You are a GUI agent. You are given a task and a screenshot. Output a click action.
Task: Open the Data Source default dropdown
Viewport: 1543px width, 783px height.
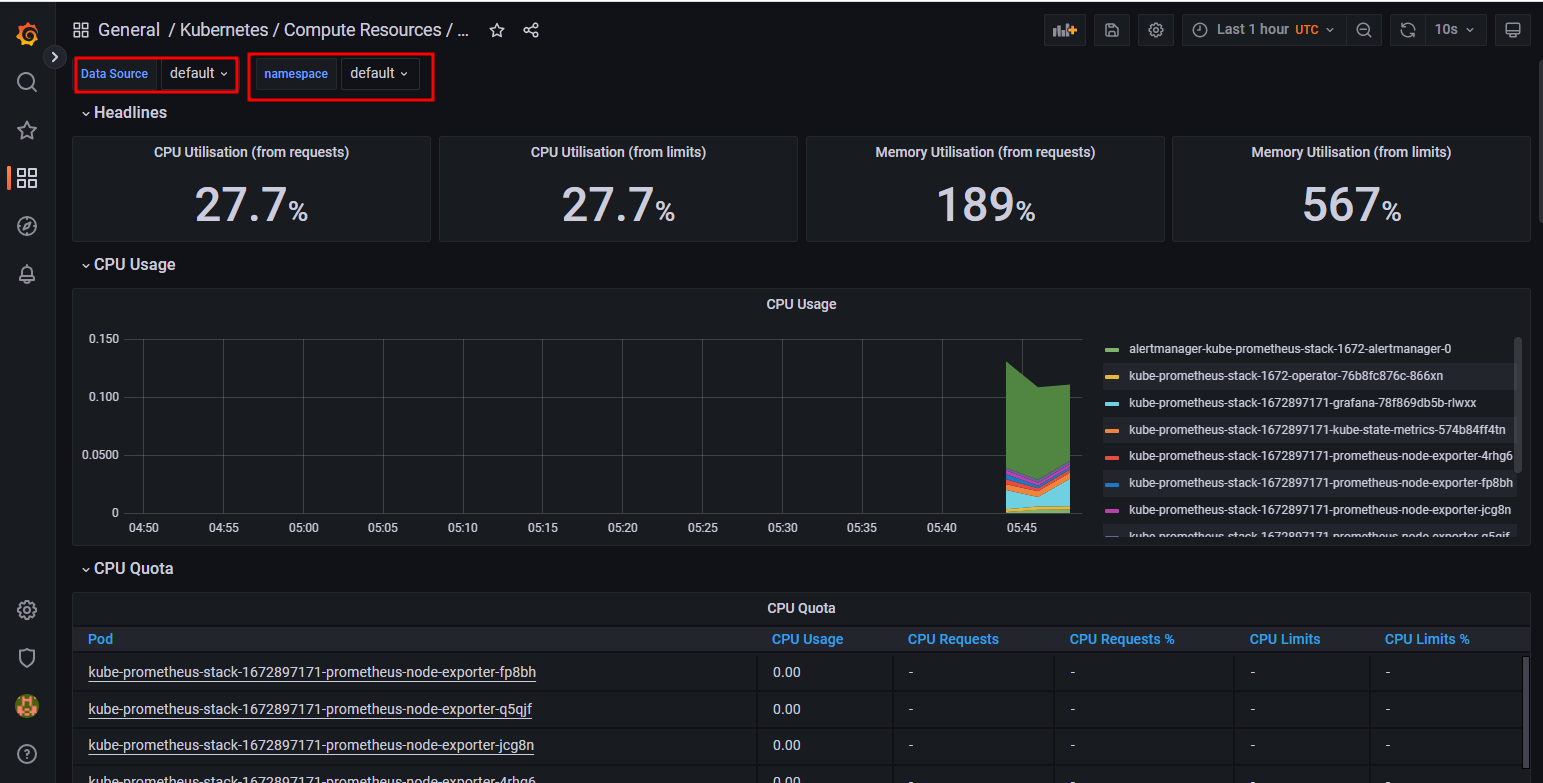coord(199,73)
